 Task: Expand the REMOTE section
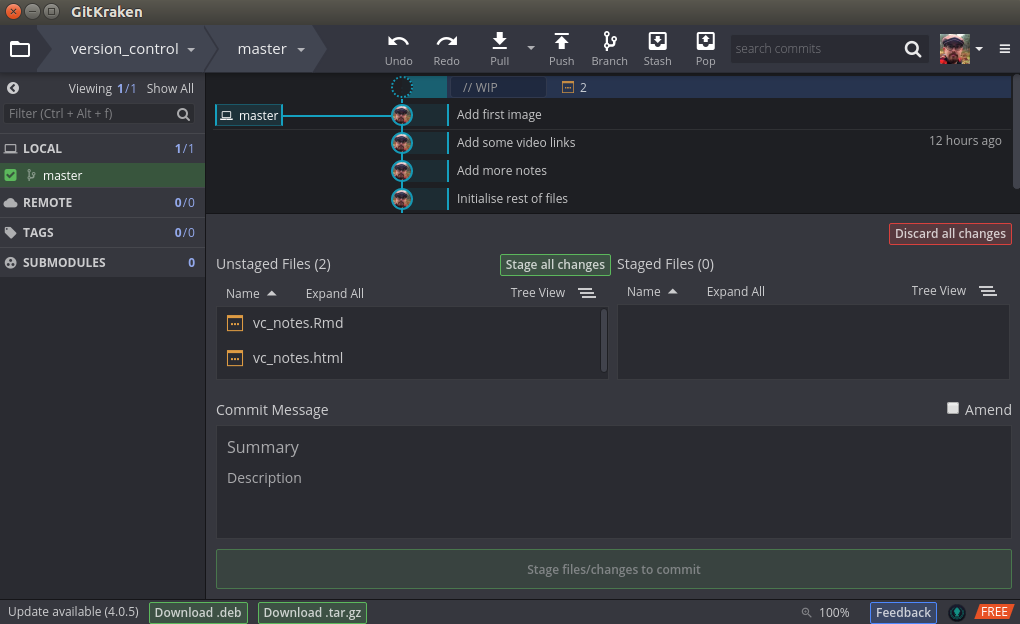pyautogui.click(x=102, y=202)
